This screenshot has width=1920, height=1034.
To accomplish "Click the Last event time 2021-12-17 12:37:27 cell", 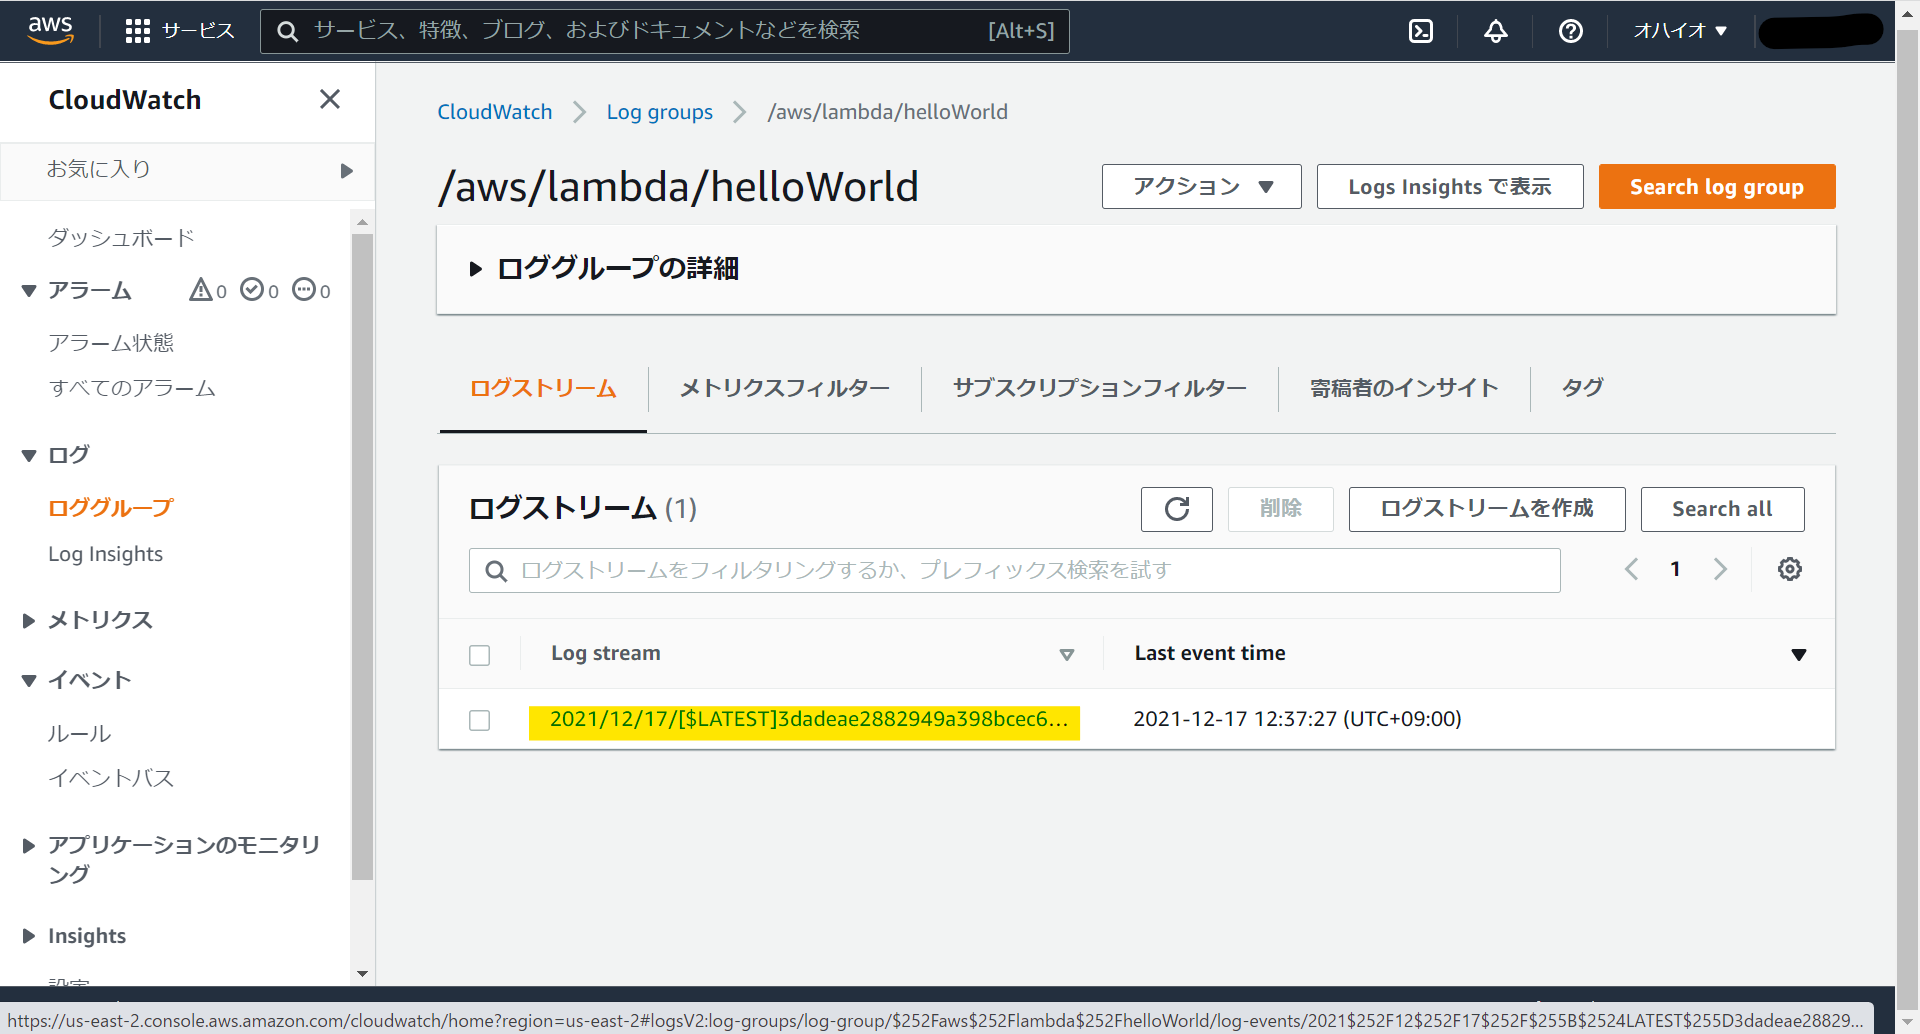I will pos(1297,719).
